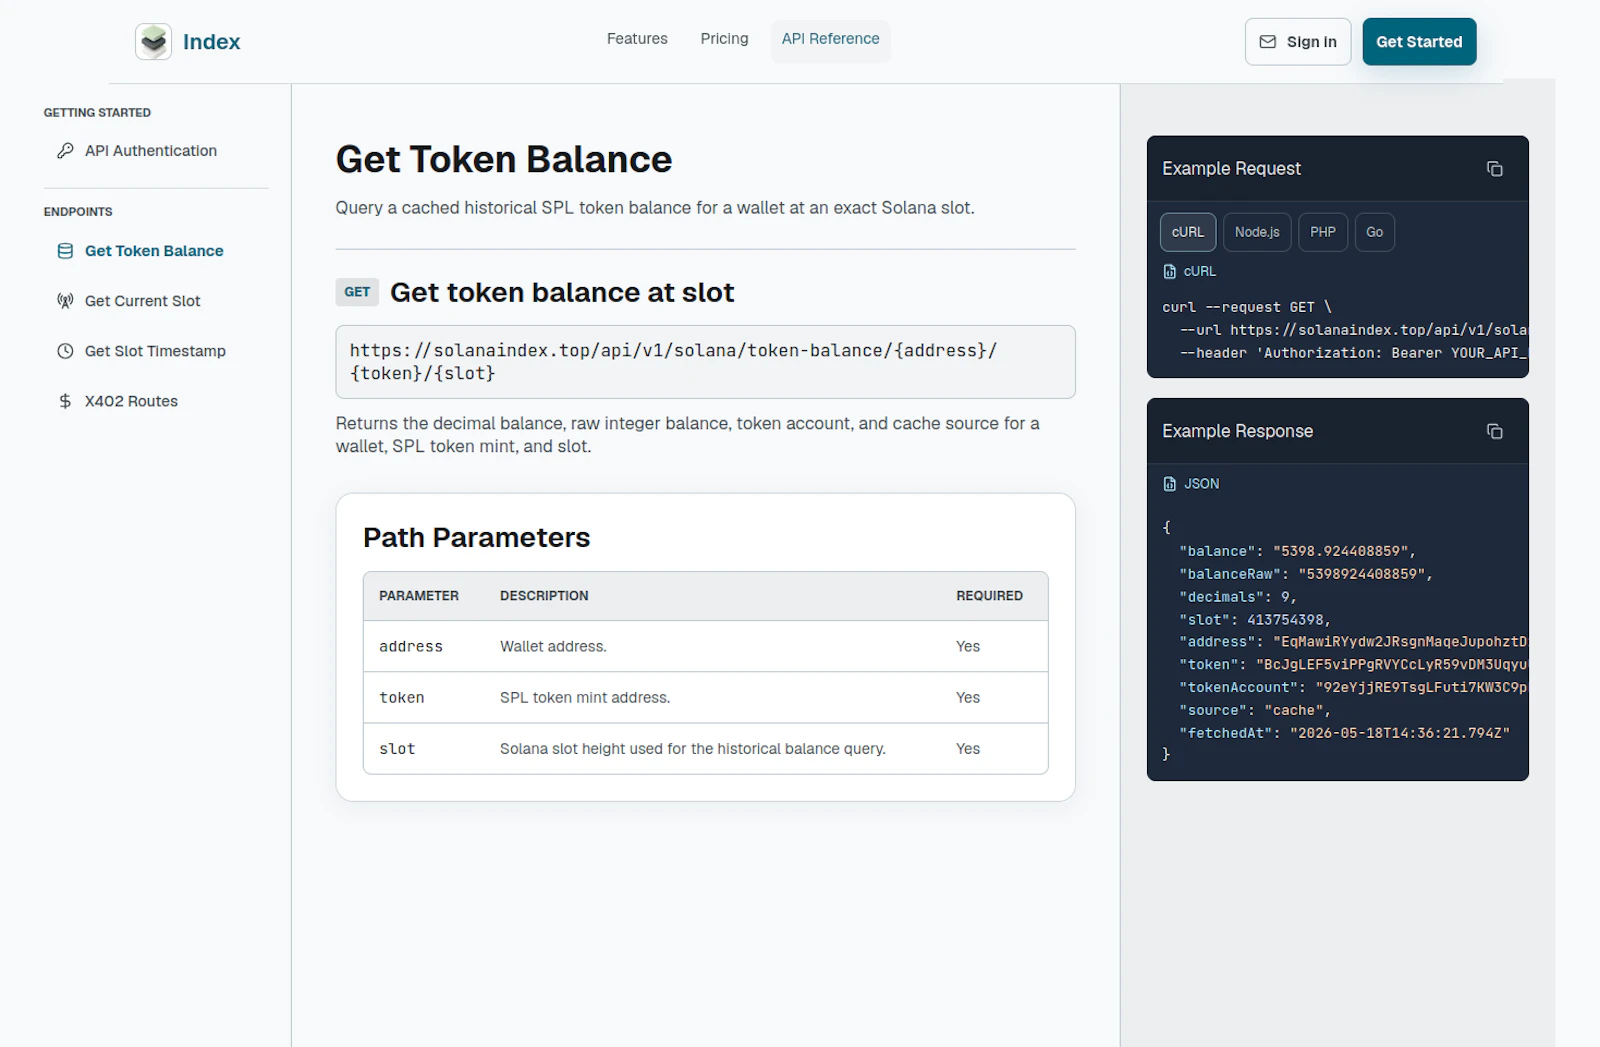Click the "decimals": 9 line
The height and width of the screenshot is (1047, 1600).
click(x=1238, y=597)
